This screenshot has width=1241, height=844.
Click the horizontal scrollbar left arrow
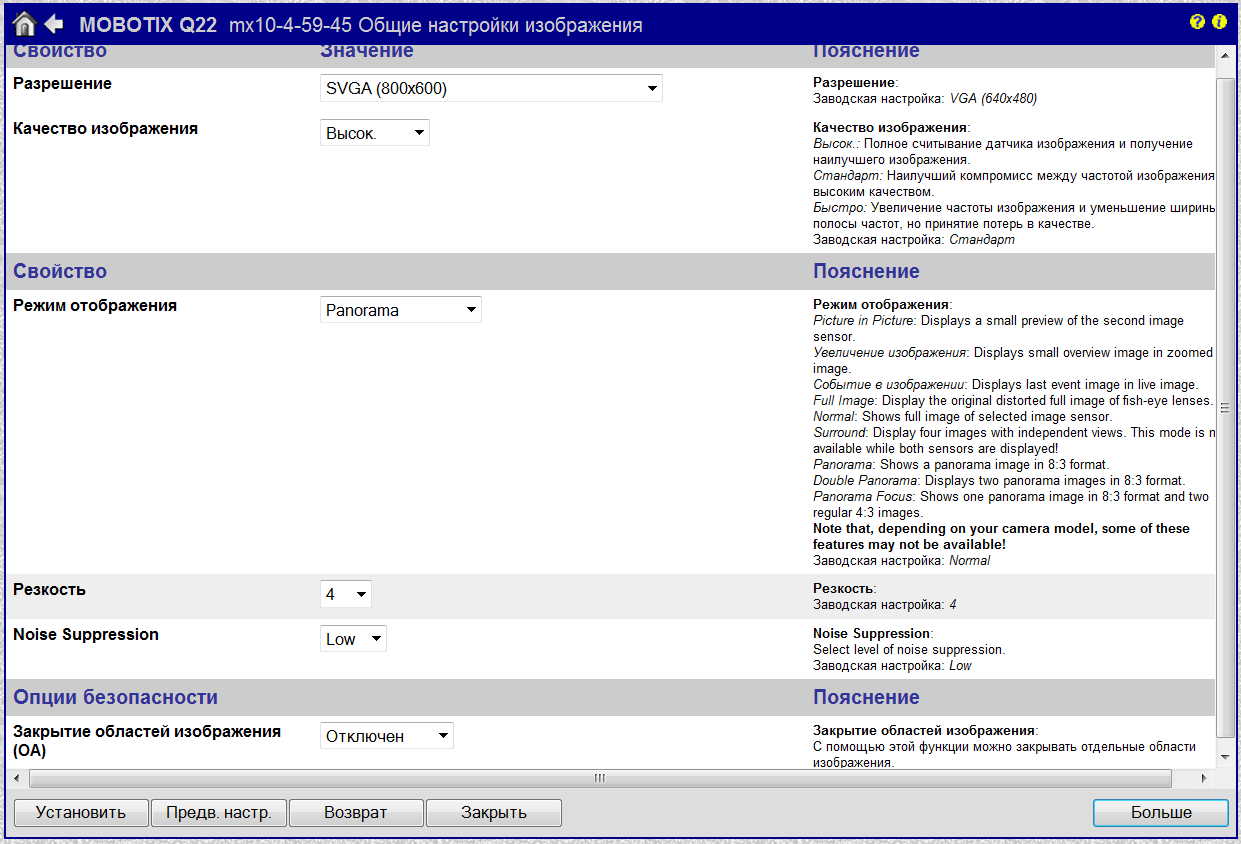pos(16,778)
